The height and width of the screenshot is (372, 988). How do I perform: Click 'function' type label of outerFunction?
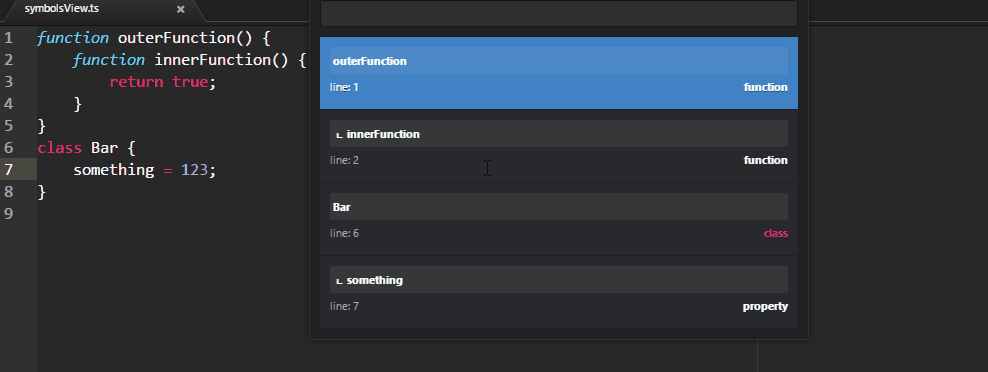[x=766, y=87]
